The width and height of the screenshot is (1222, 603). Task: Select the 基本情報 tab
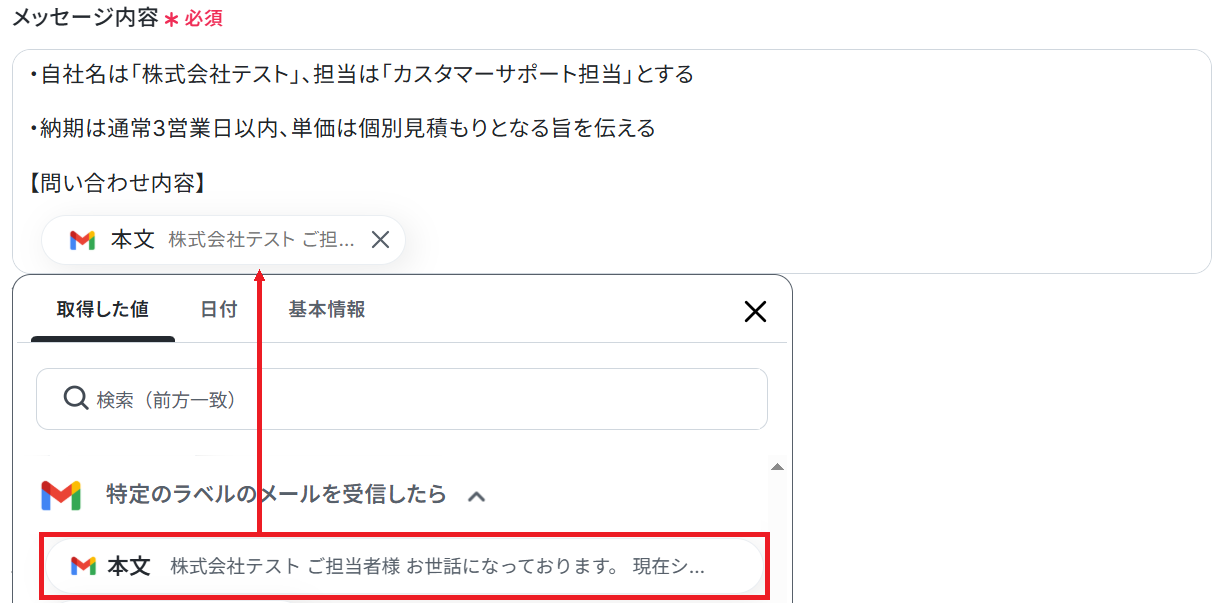click(327, 310)
